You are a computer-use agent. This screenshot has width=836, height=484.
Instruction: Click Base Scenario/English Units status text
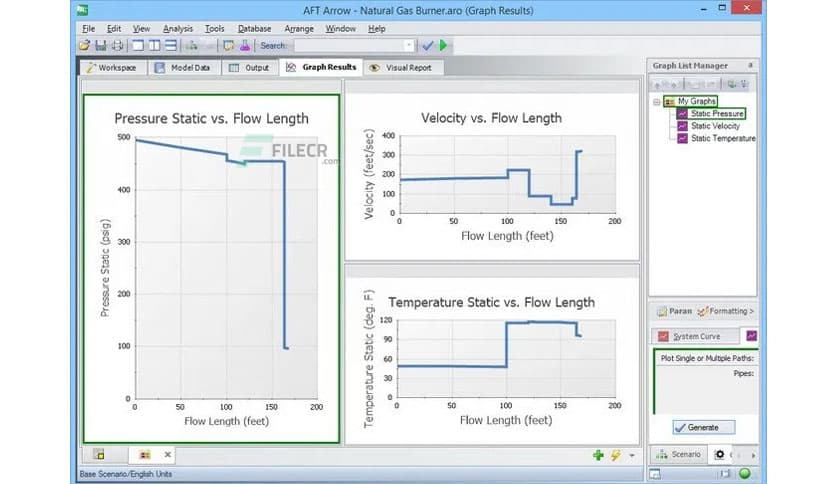tap(126, 474)
